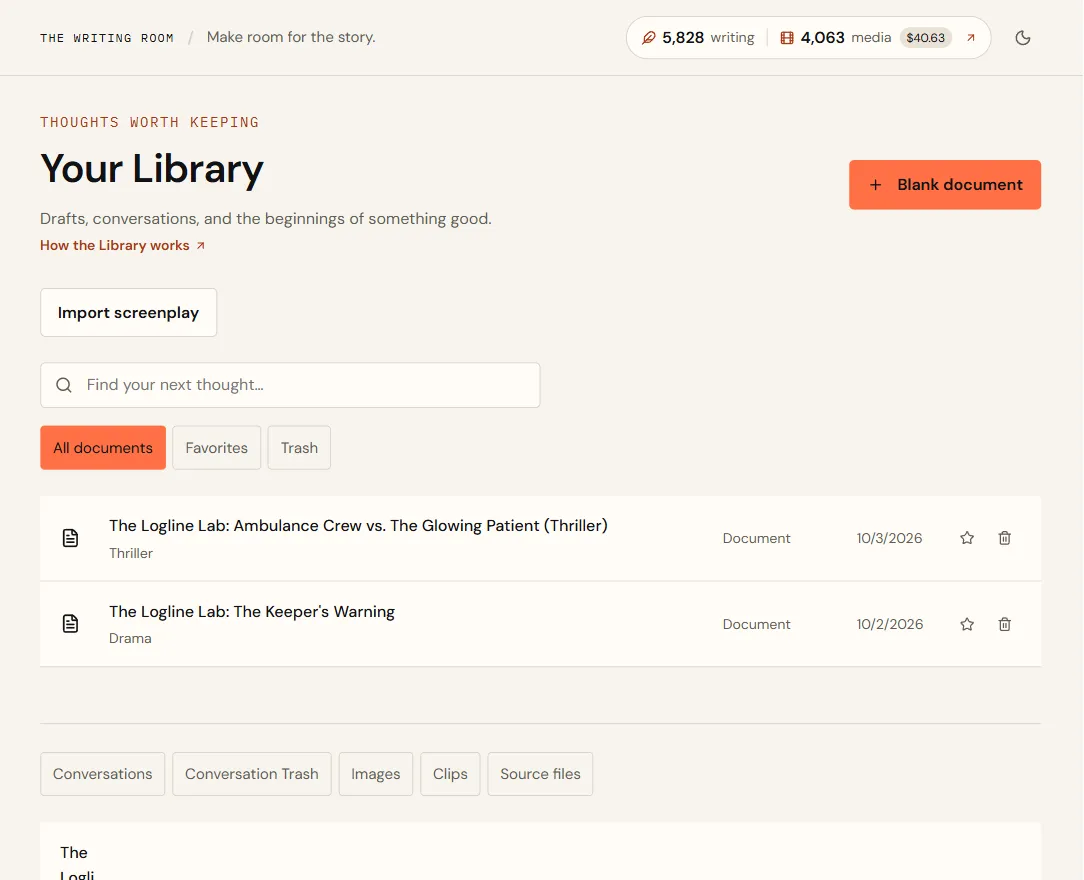Click the Drama genre label
This screenshot has height=880, width=1084.
[x=130, y=638]
